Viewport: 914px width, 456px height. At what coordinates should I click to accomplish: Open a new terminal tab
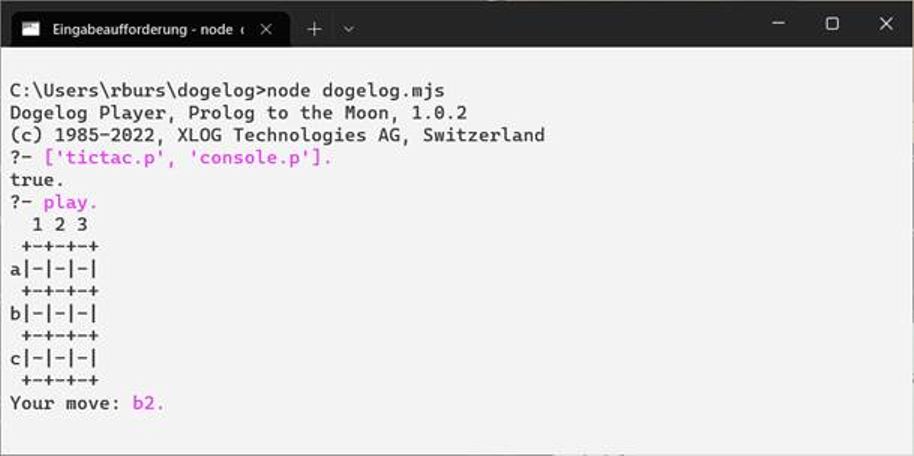tap(314, 29)
